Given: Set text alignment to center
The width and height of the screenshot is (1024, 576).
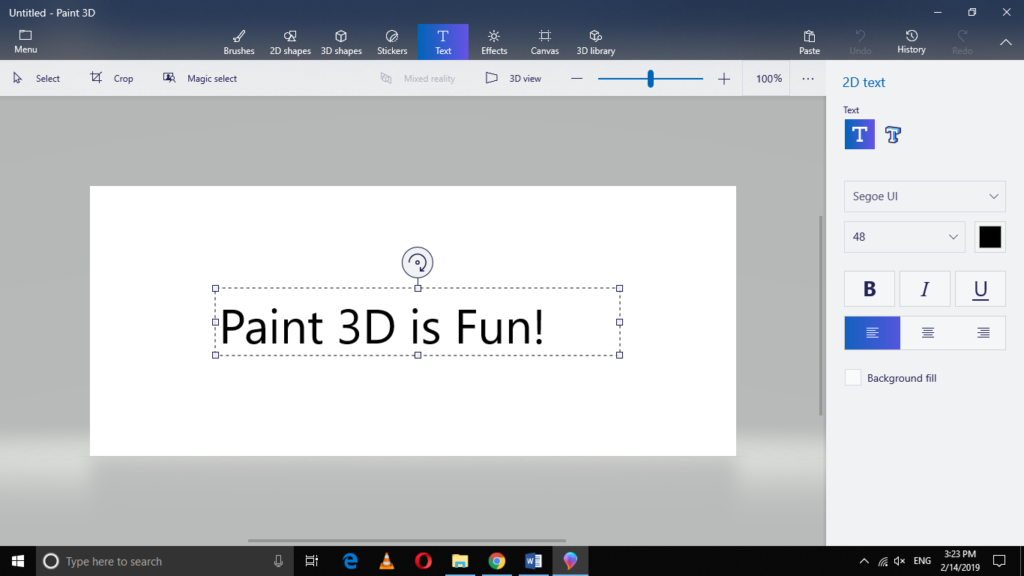Looking at the screenshot, I should [x=927, y=333].
